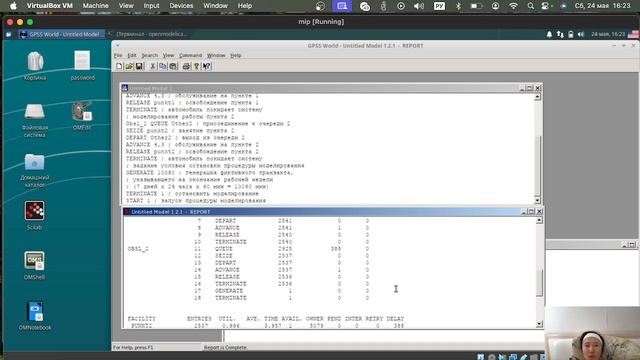Open the GPSS World Command menu
640x360 pixels.
(x=190, y=55)
